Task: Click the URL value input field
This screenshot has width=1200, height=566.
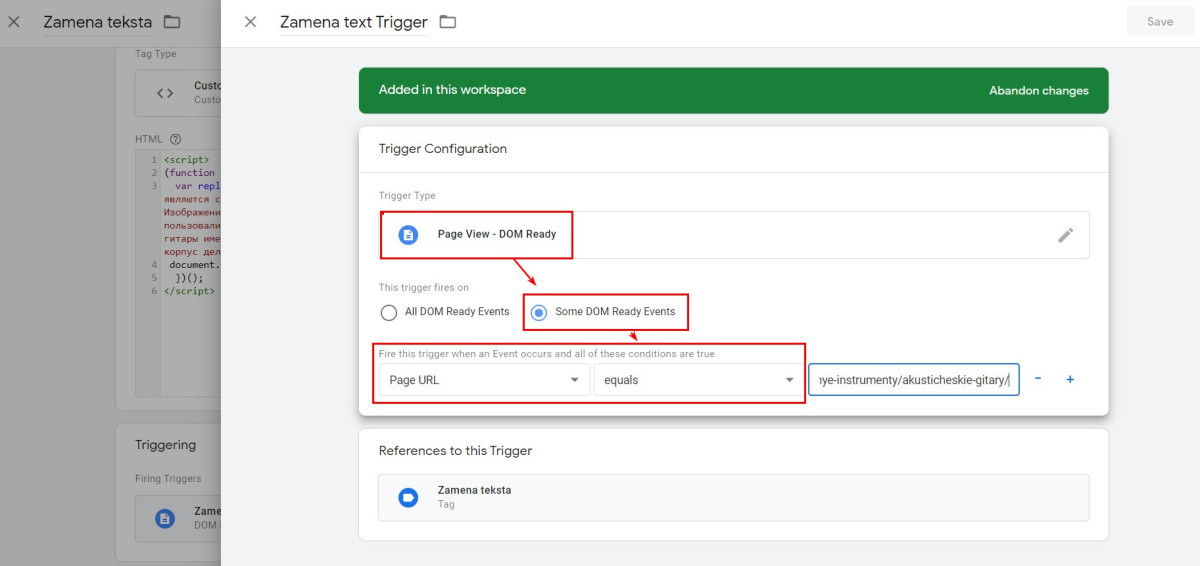Action: 914,380
